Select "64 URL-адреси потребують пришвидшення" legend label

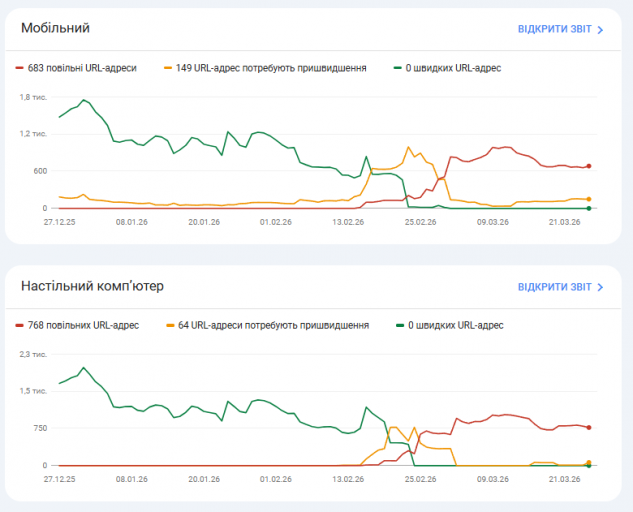(x=272, y=325)
